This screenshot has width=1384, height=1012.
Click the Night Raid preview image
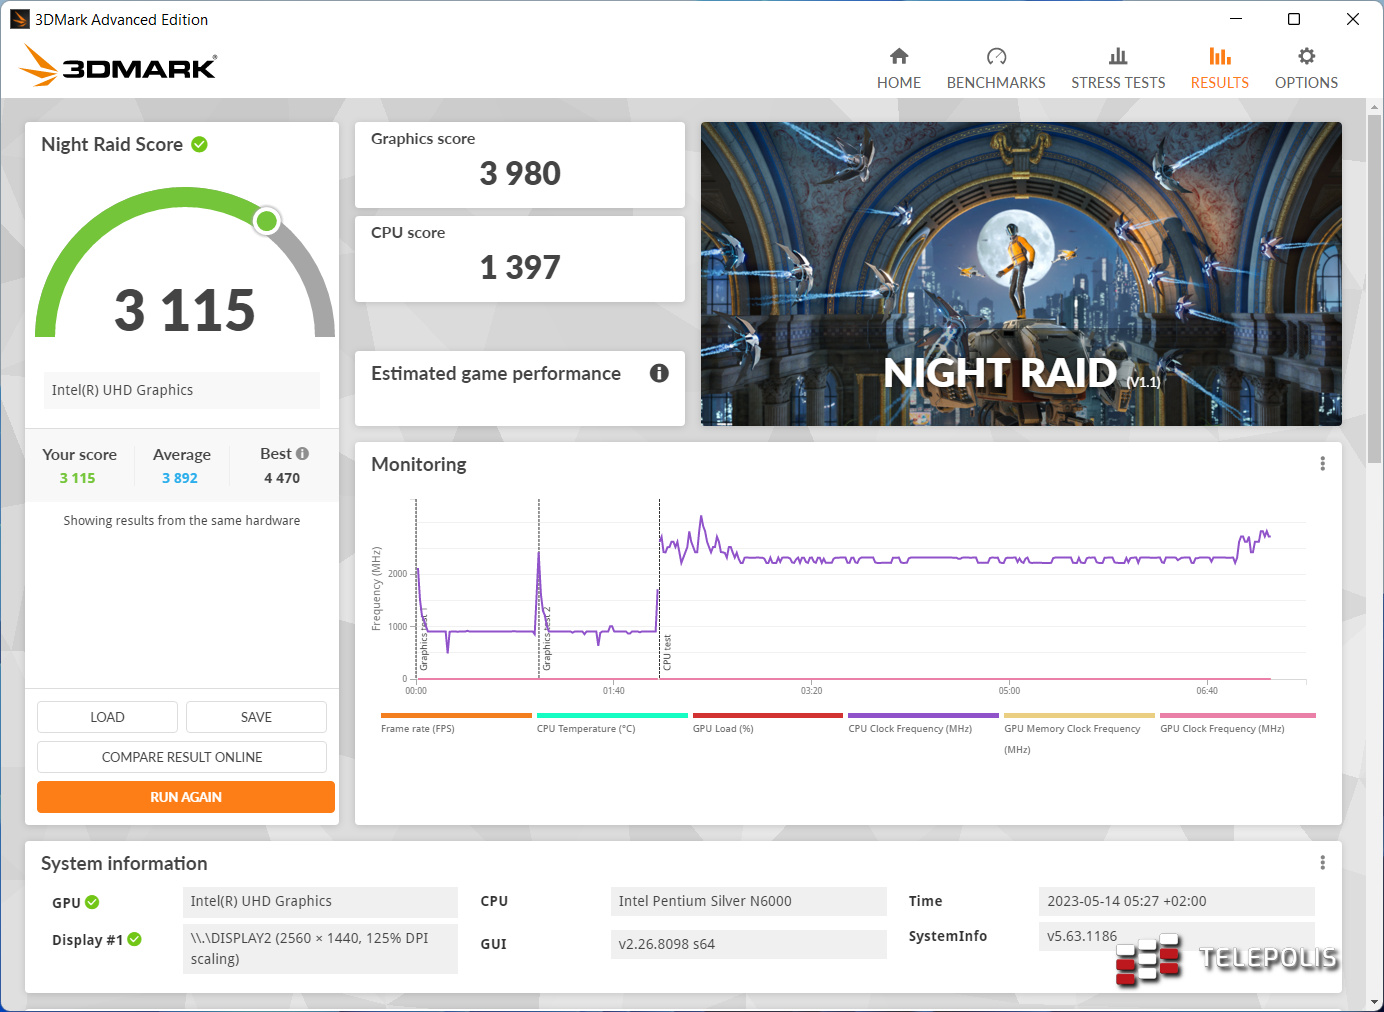[1021, 274]
